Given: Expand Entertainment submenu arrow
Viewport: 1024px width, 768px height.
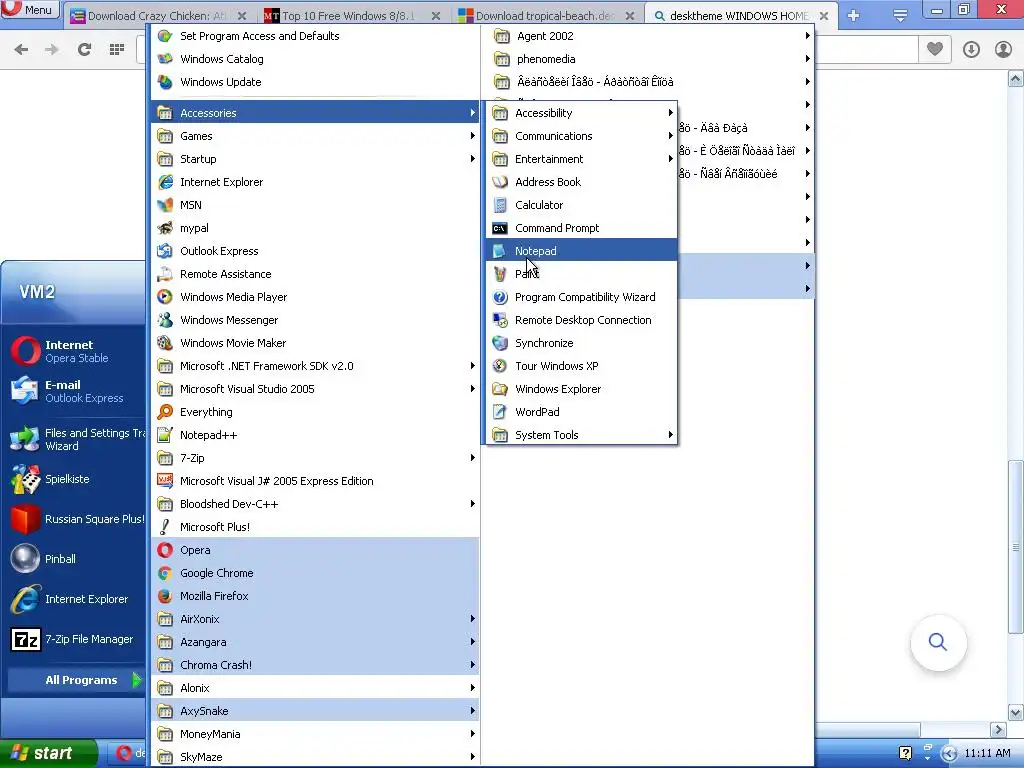Looking at the screenshot, I should tap(670, 159).
